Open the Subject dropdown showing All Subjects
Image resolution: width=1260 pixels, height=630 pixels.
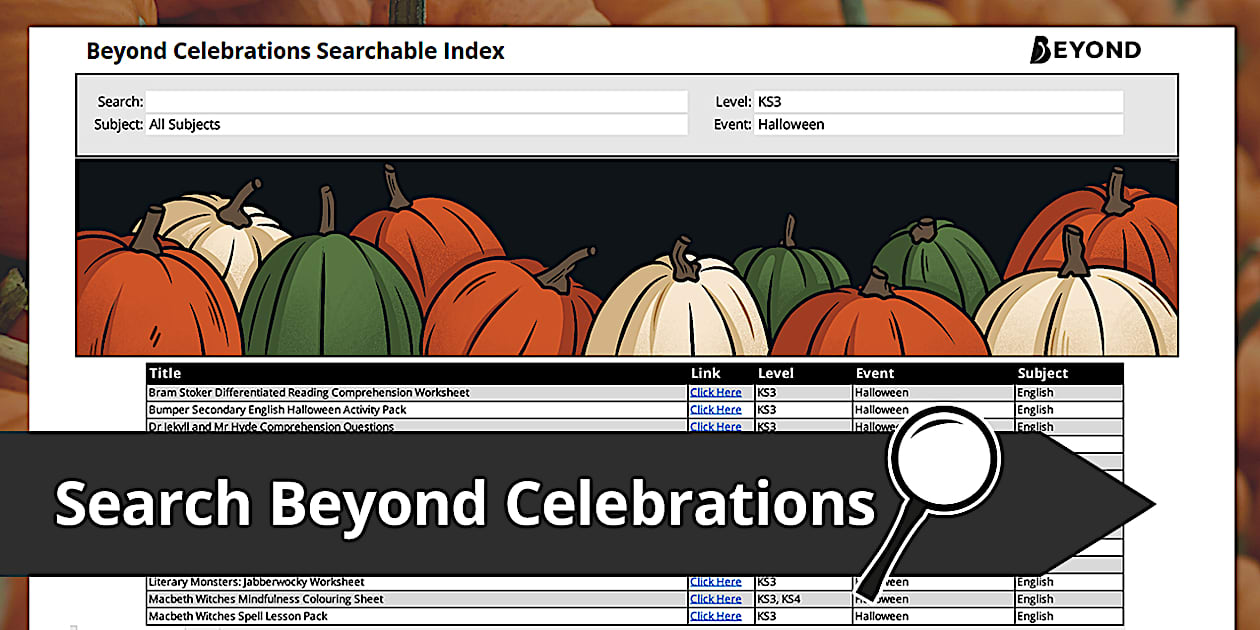(x=416, y=125)
